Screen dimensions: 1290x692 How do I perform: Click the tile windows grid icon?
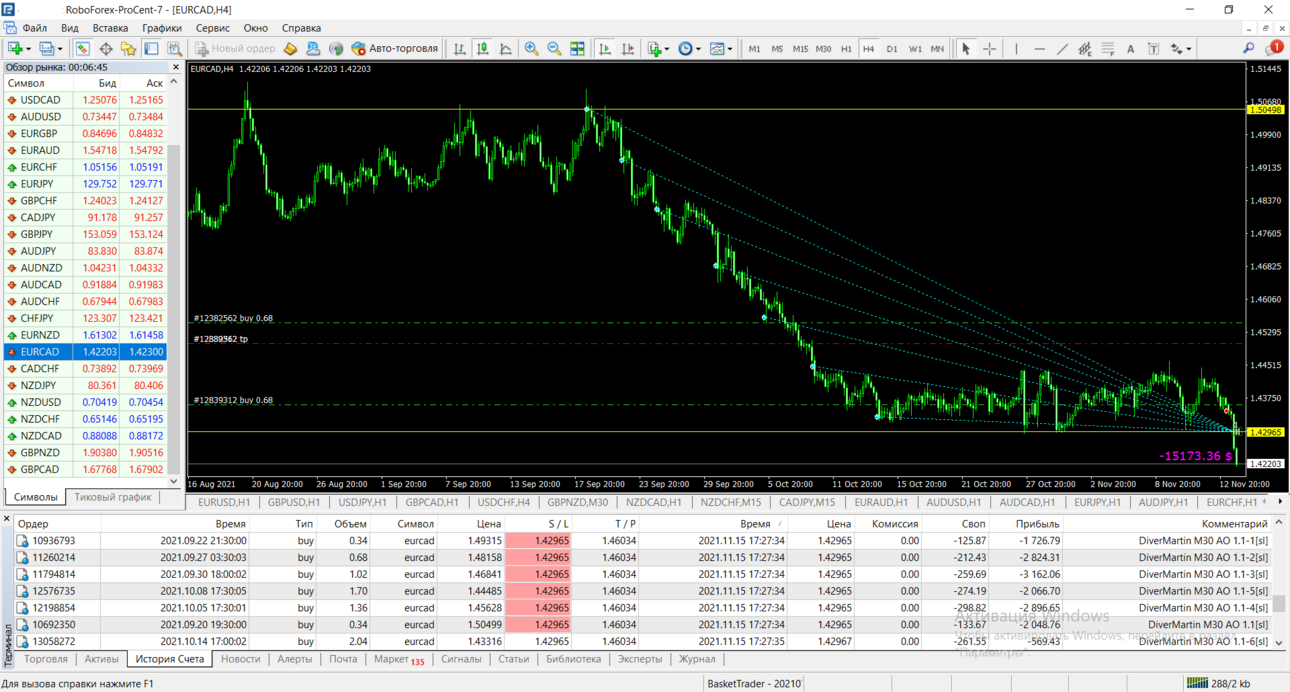(x=577, y=48)
